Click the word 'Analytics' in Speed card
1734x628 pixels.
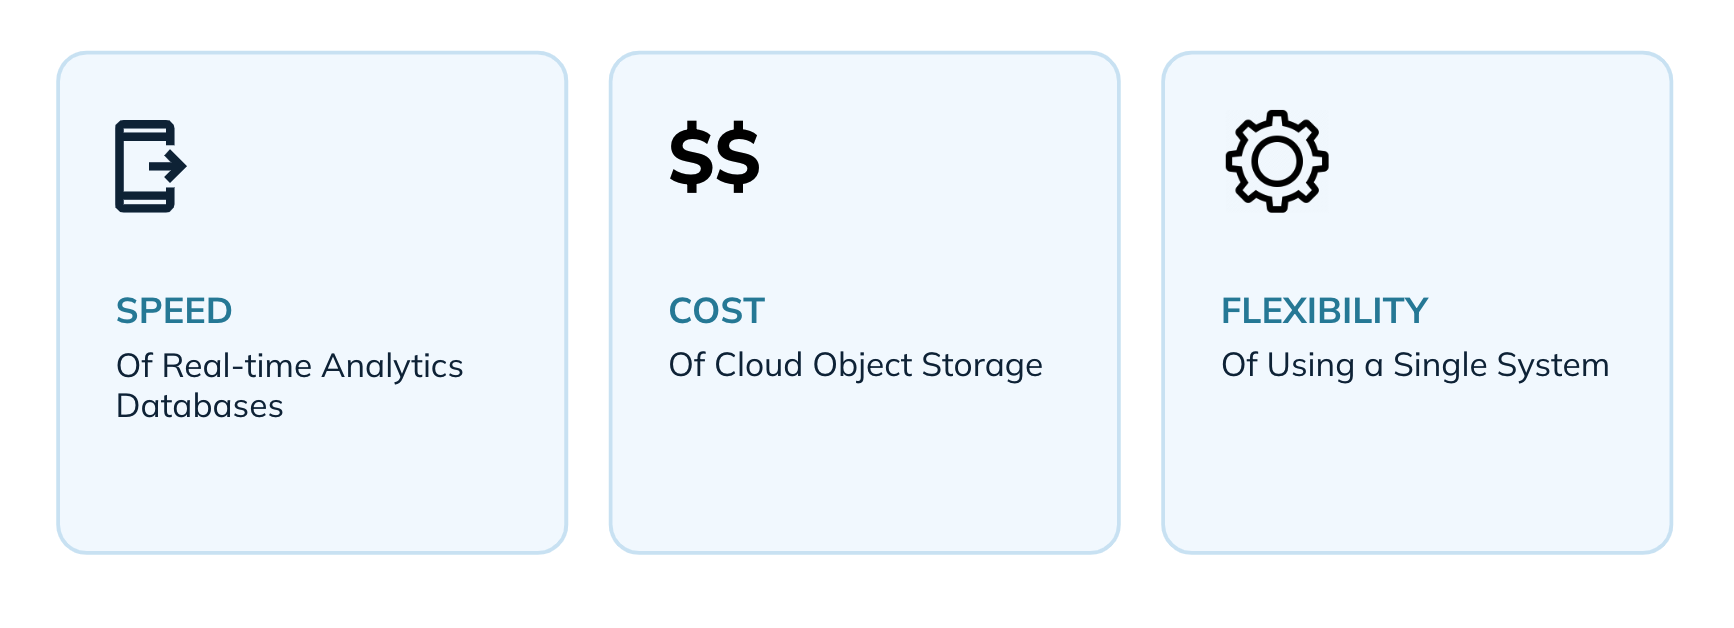click(392, 367)
